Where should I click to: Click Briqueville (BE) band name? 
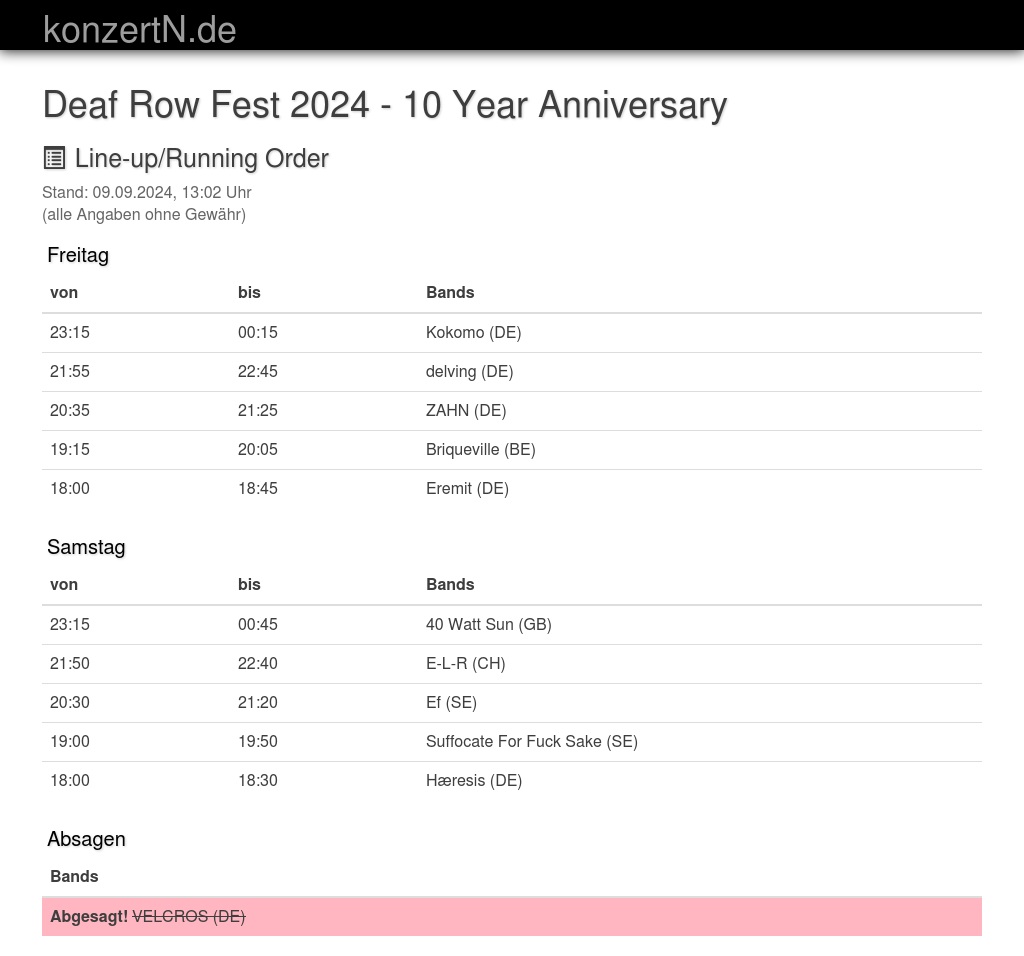tap(481, 449)
